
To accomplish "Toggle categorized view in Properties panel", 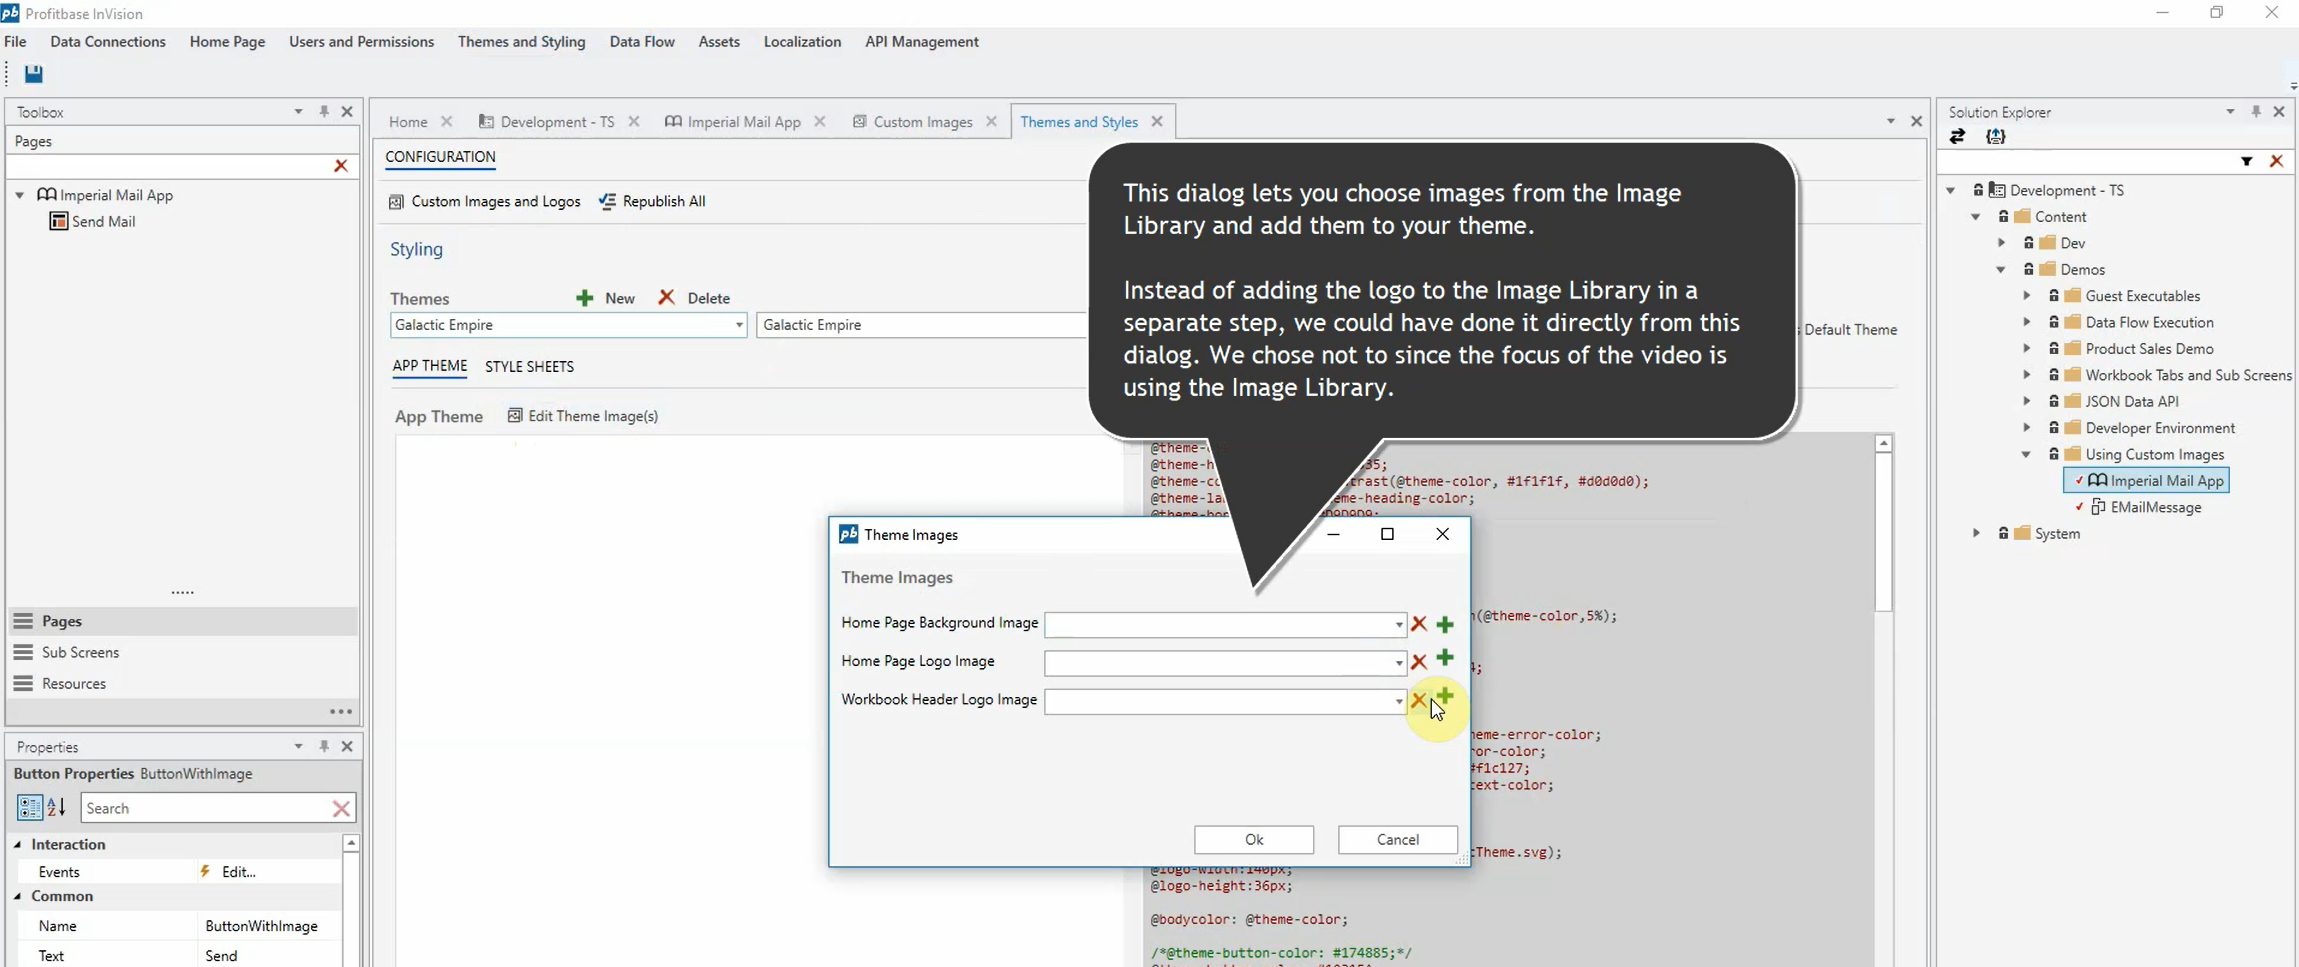I will pos(29,808).
